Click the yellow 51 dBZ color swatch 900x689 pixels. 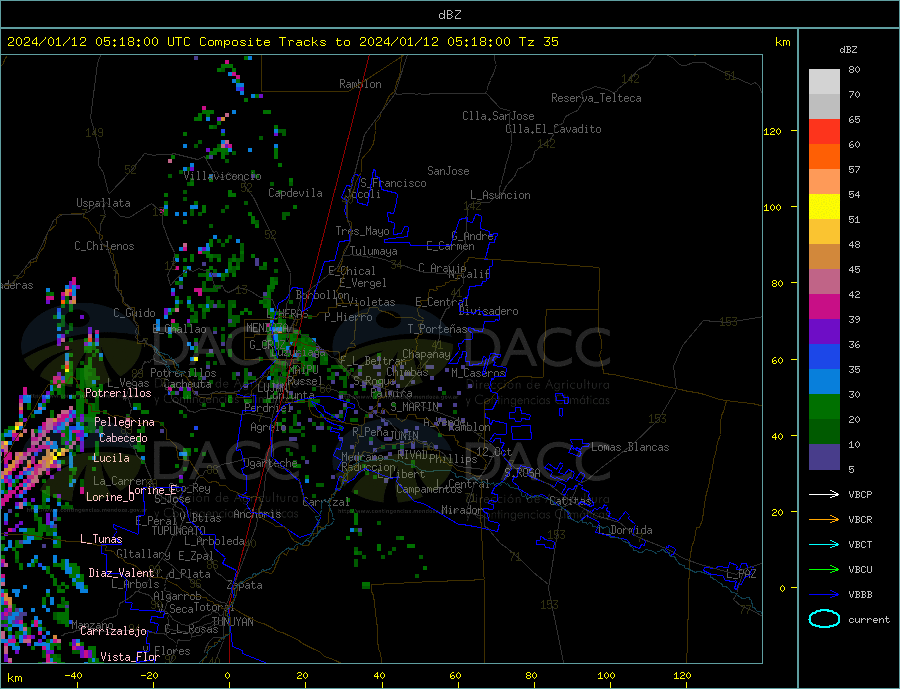coord(824,207)
